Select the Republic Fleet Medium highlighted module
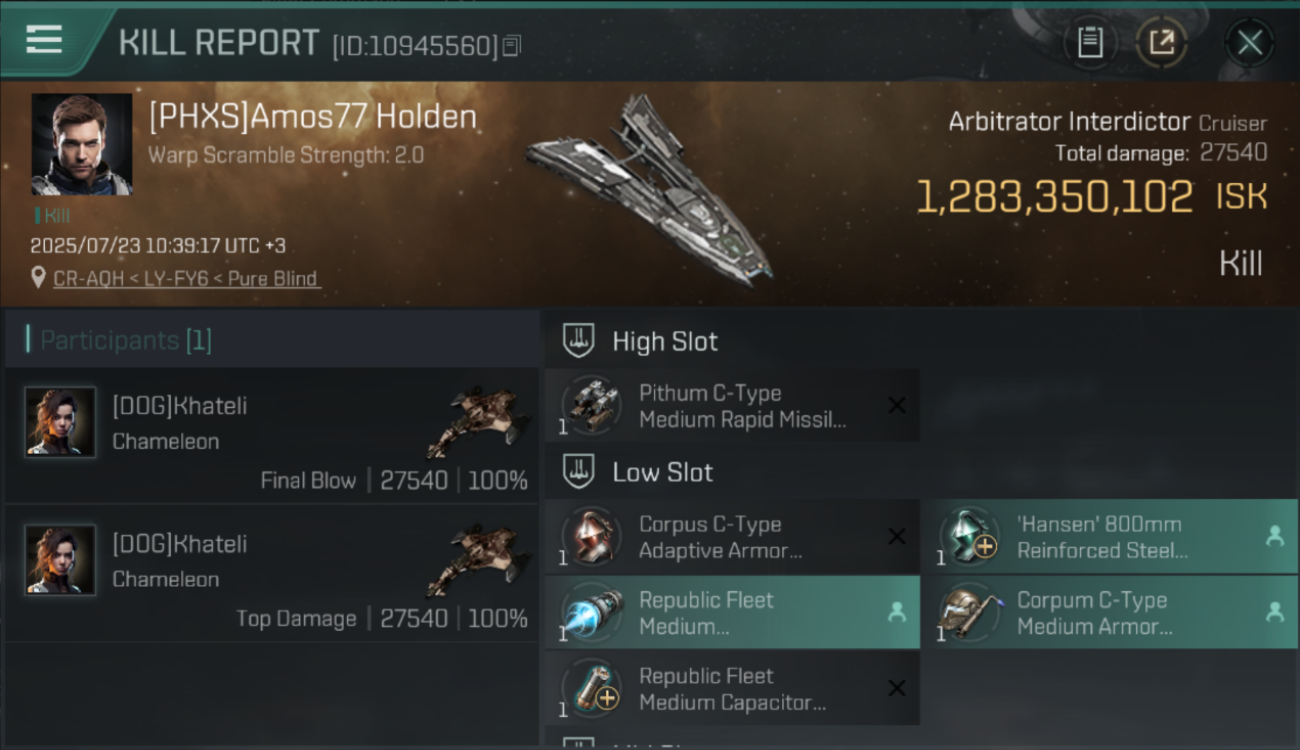 pyautogui.click(x=732, y=613)
